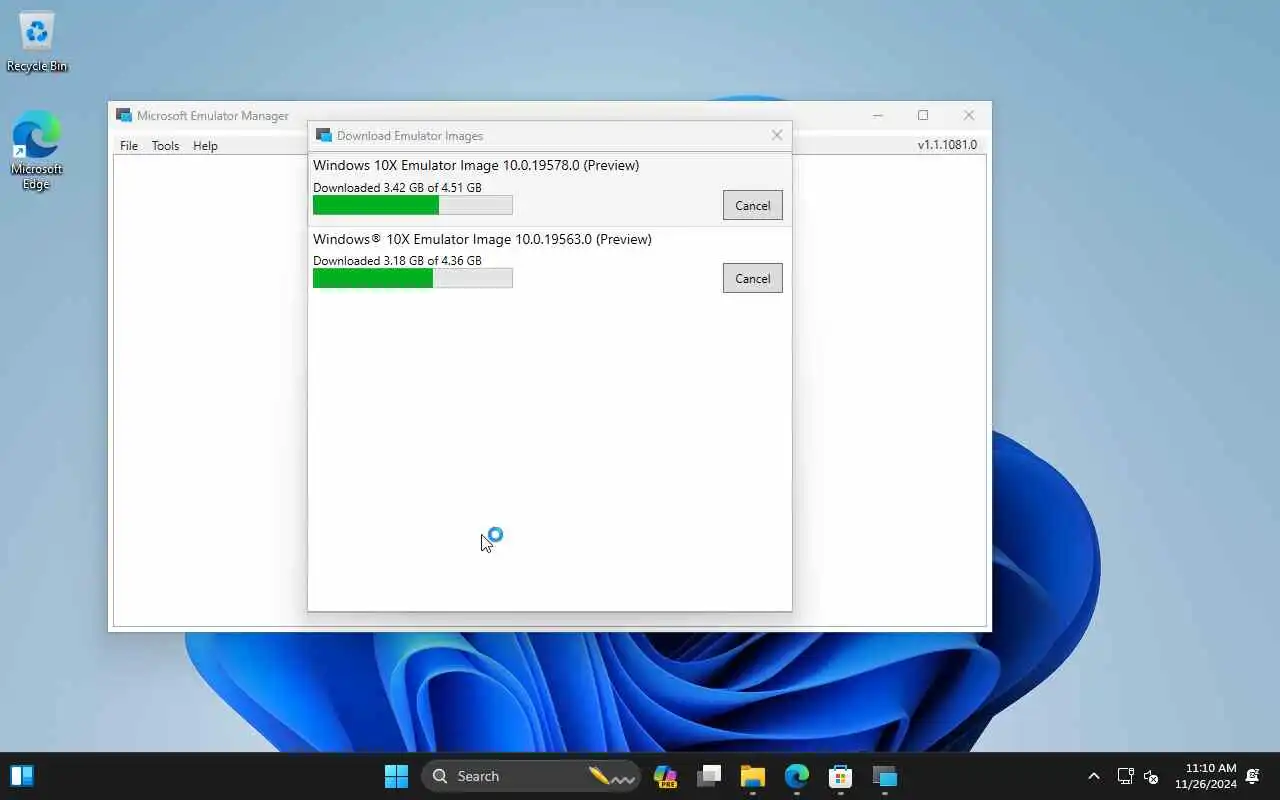Click the muted volume tray icon

click(x=1151, y=776)
